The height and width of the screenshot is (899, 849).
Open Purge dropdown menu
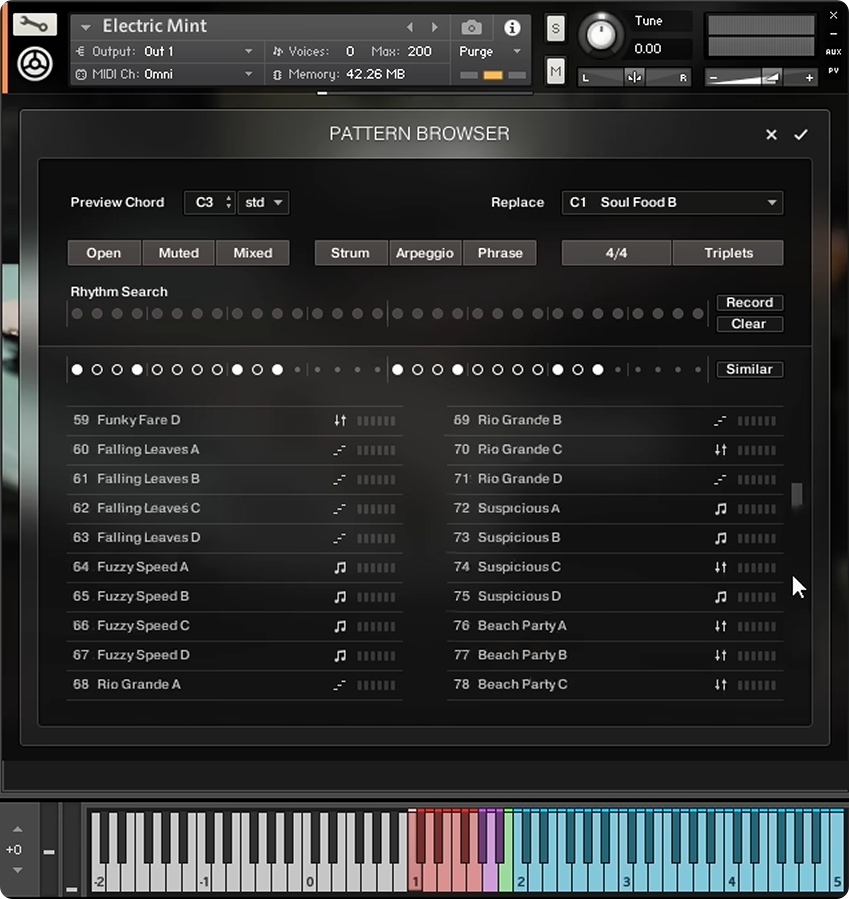point(490,52)
